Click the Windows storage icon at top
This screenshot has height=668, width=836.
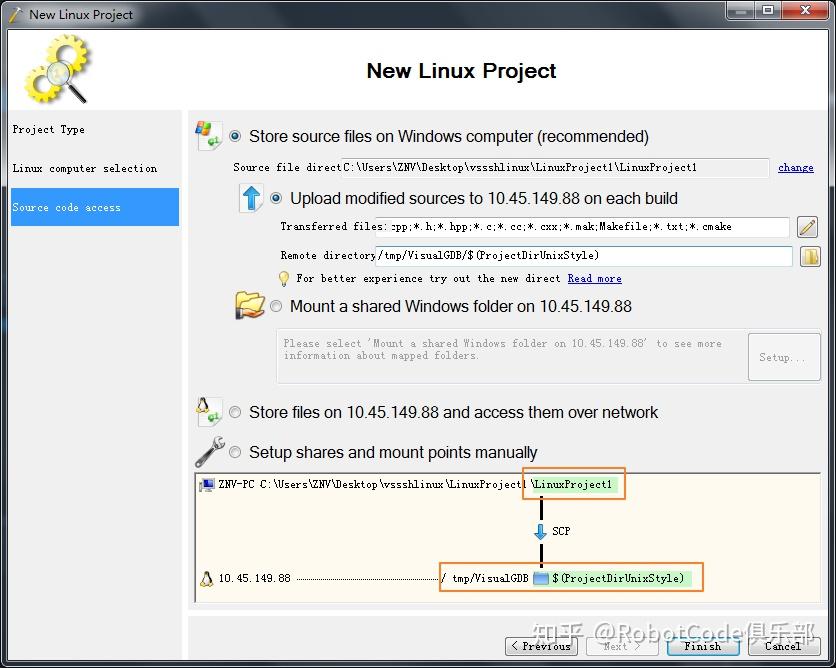(210, 134)
